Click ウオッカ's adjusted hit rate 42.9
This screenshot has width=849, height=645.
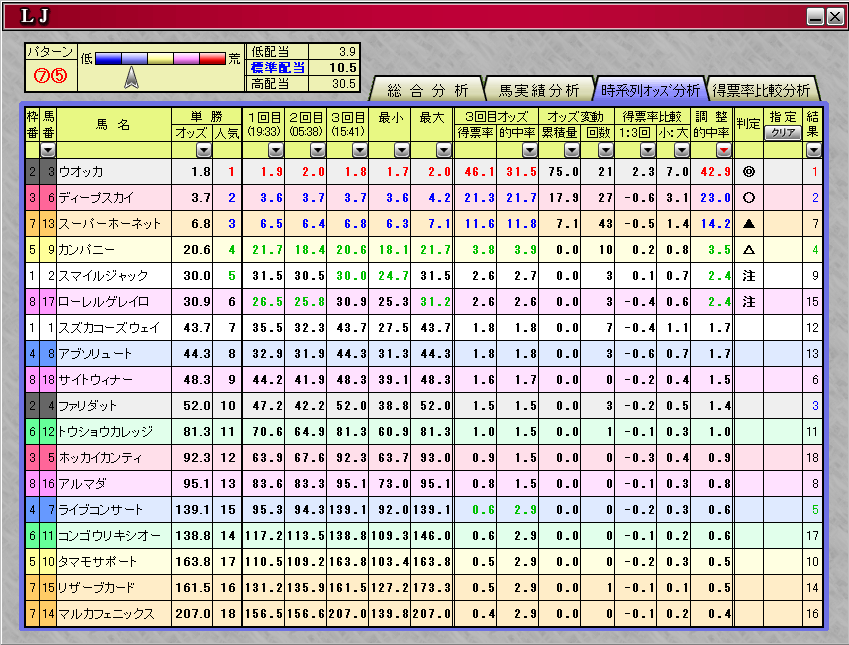tap(715, 172)
